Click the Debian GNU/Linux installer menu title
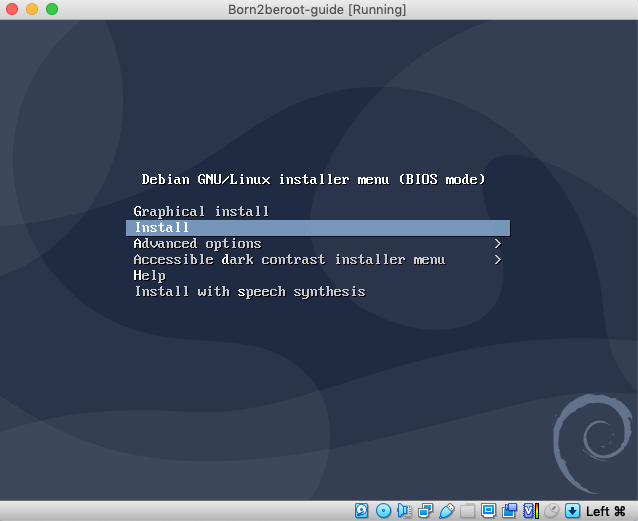Image resolution: width=638 pixels, height=521 pixels. pyautogui.click(x=313, y=179)
